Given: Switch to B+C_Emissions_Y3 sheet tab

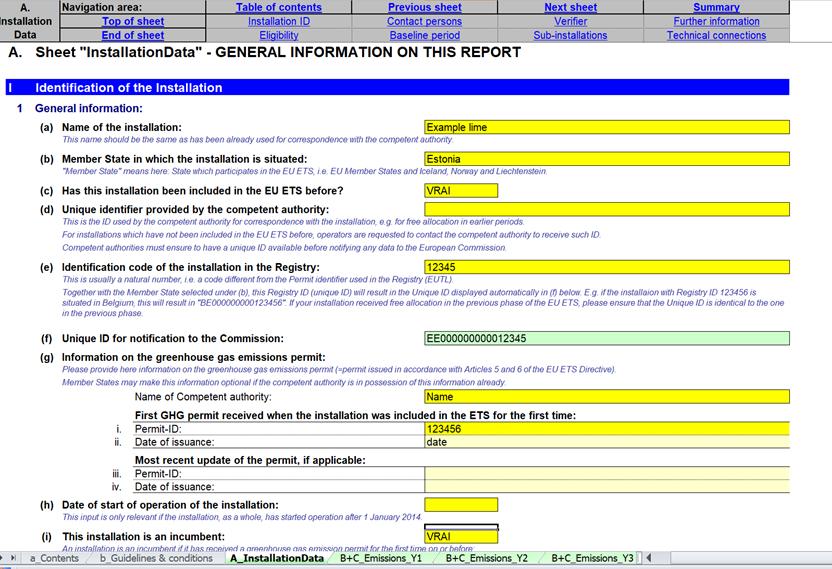Looking at the screenshot, I should [592, 558].
